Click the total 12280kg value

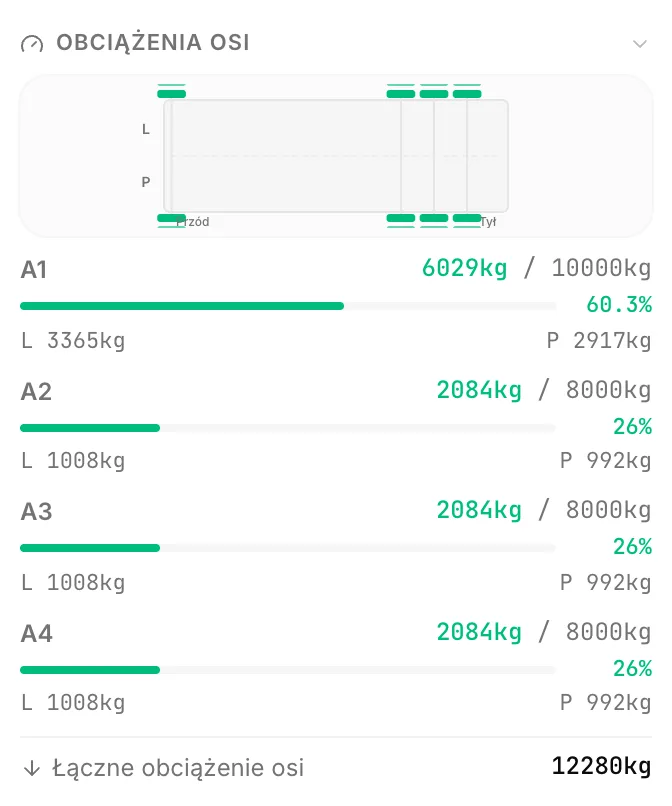pyautogui.click(x=602, y=766)
